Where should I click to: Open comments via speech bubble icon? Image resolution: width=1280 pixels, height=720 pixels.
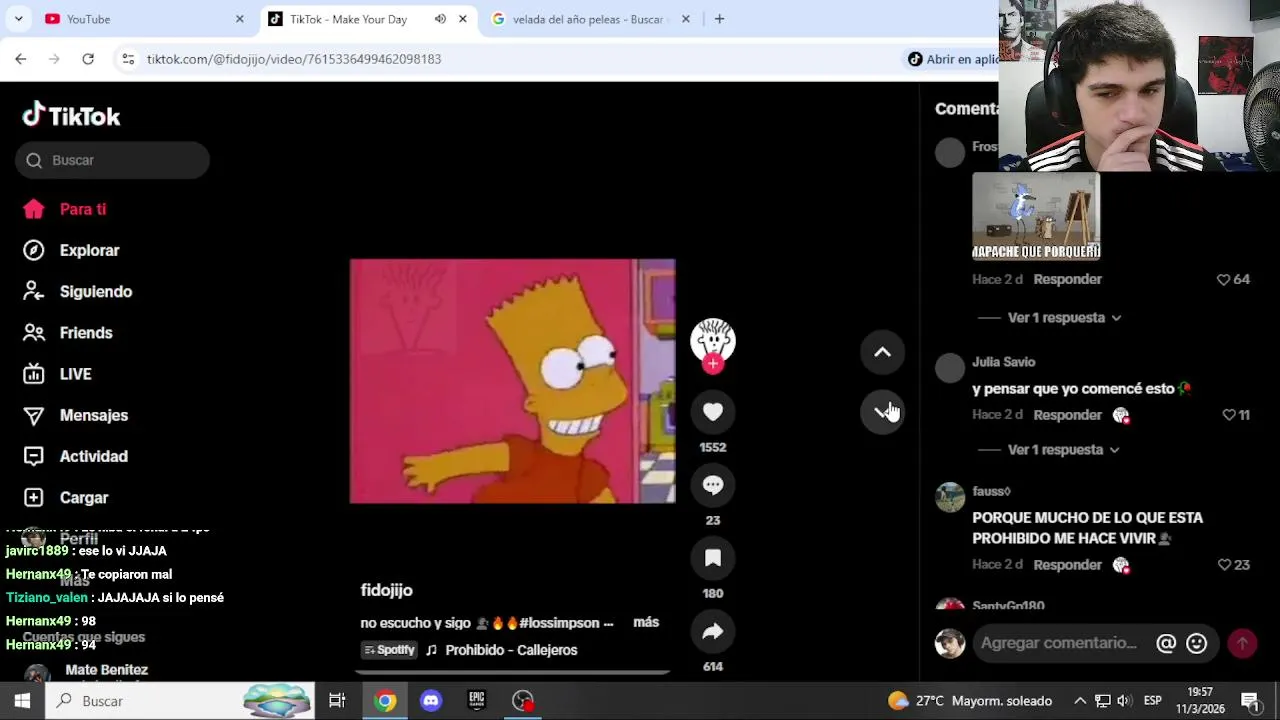(x=712, y=485)
